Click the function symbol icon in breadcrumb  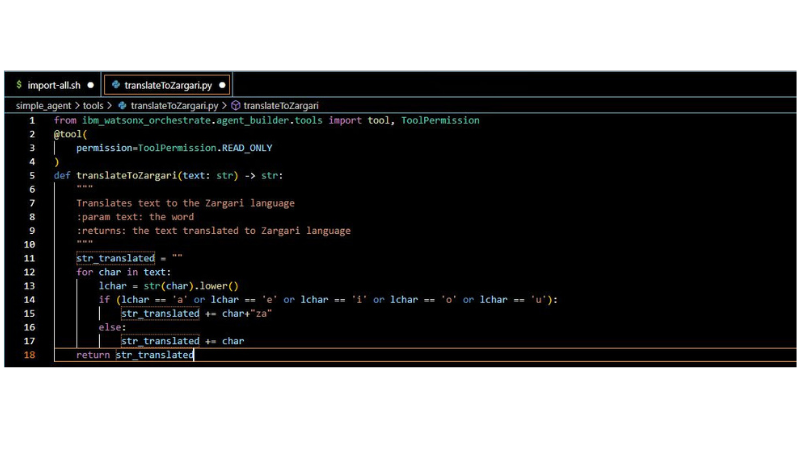(236, 105)
